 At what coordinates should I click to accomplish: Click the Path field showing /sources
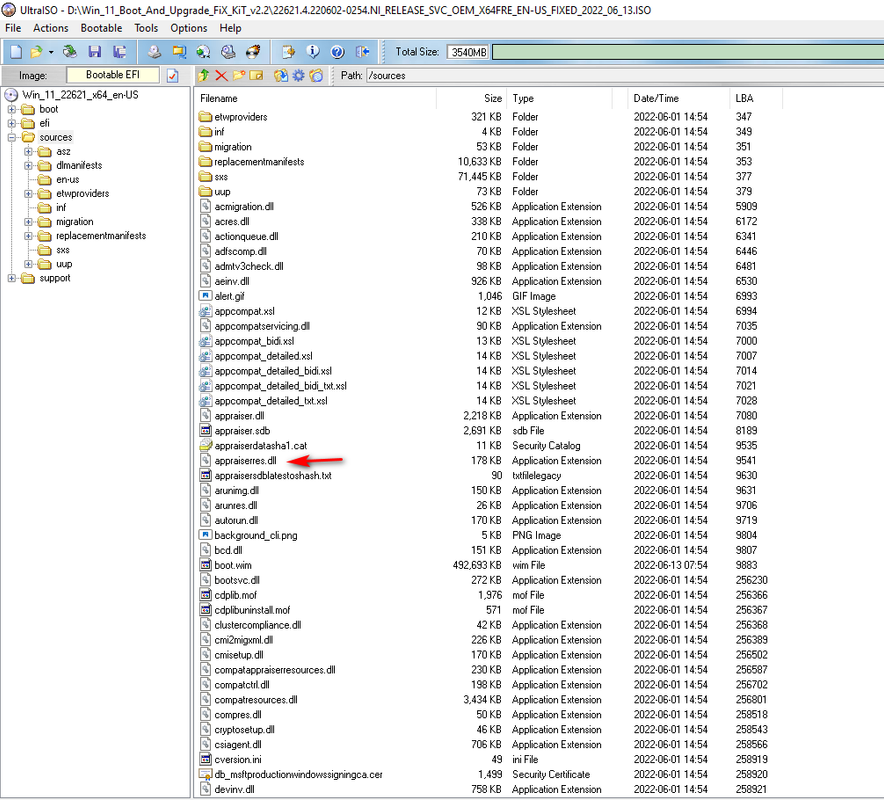[625, 76]
